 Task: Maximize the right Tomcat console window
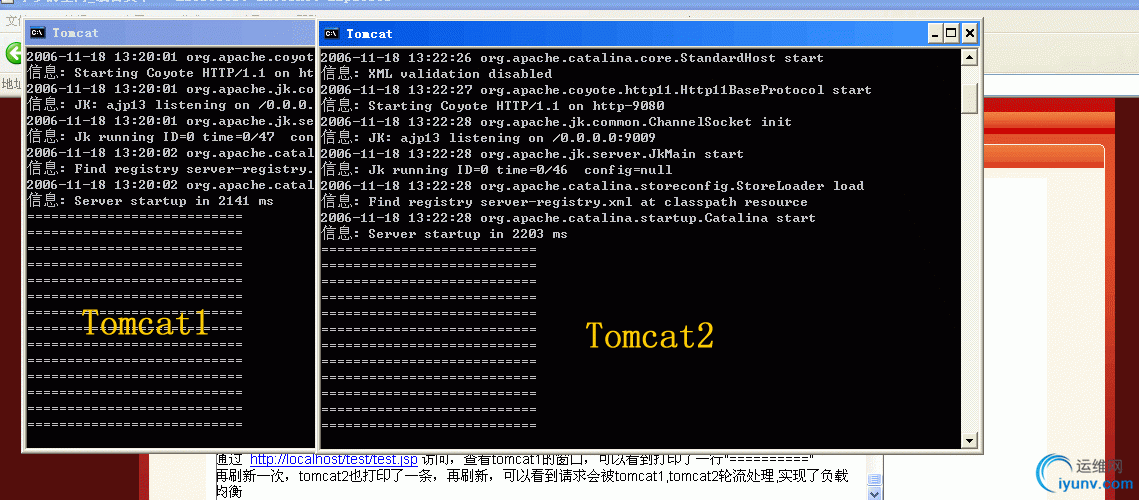[x=951, y=33]
